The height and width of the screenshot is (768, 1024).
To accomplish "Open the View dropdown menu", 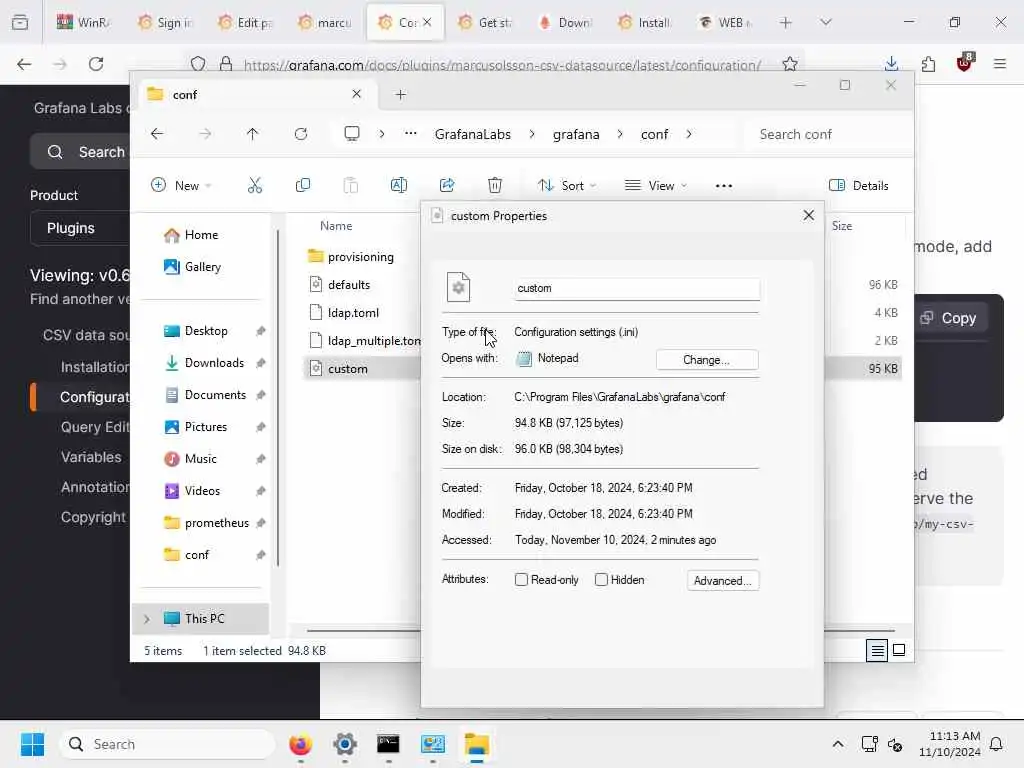I will (x=655, y=185).
